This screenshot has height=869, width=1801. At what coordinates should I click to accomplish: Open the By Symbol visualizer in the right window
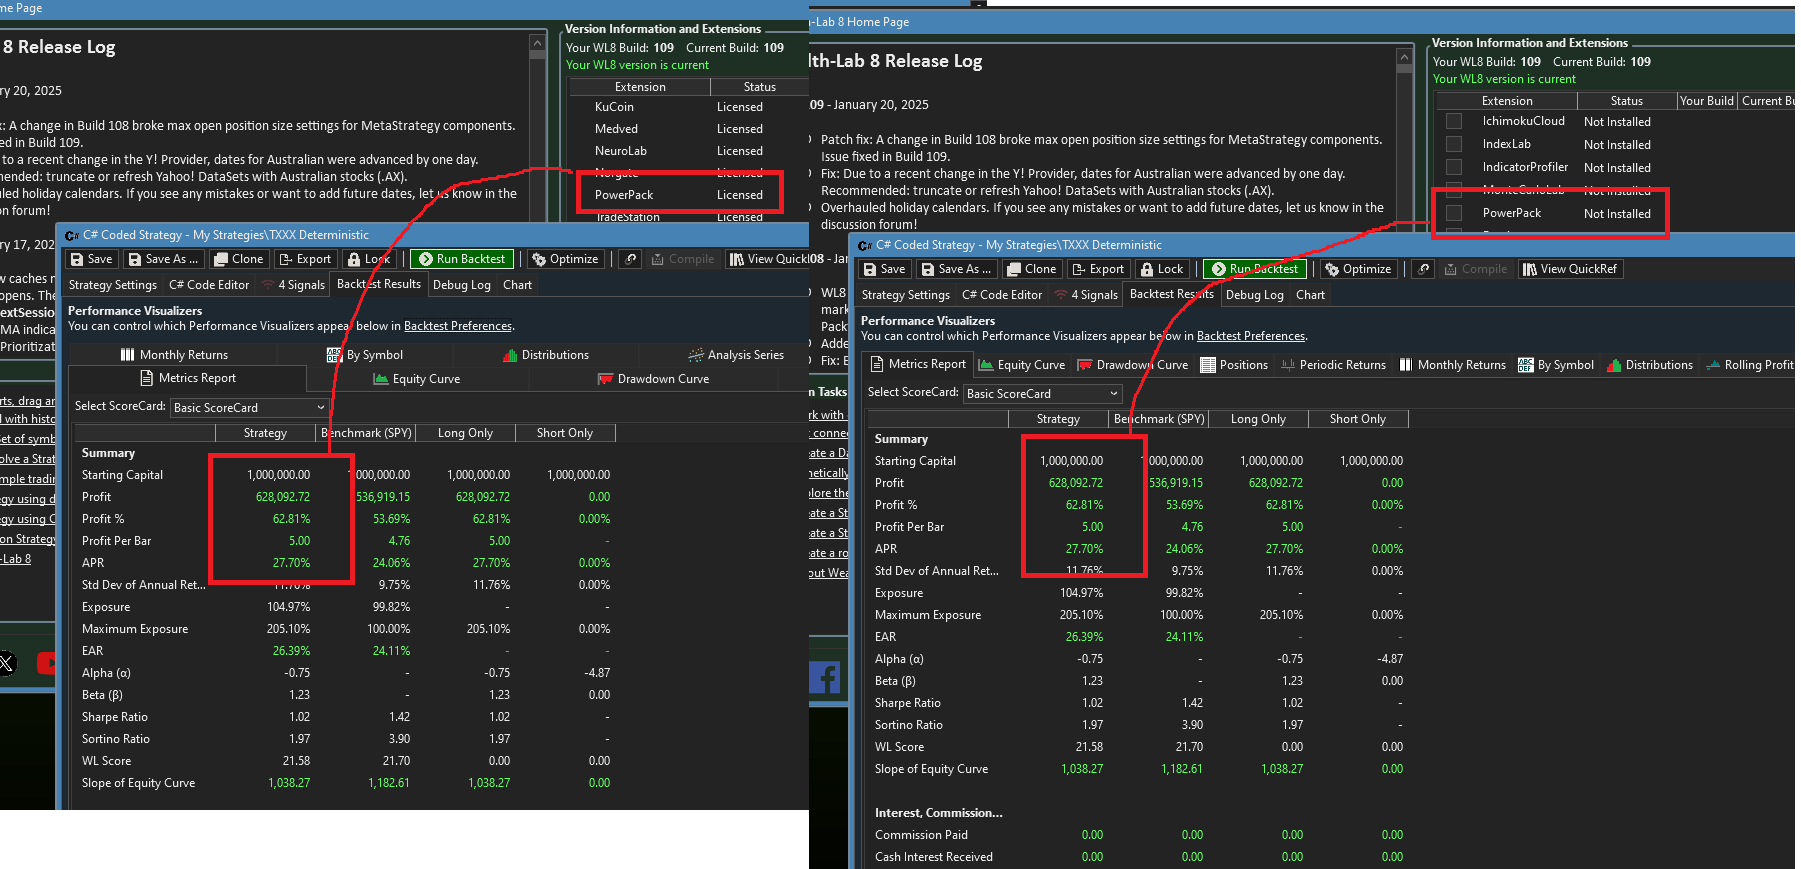point(1556,365)
